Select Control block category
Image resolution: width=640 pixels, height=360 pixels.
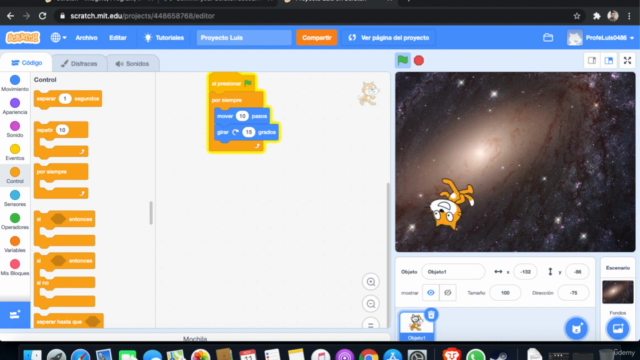(15, 176)
